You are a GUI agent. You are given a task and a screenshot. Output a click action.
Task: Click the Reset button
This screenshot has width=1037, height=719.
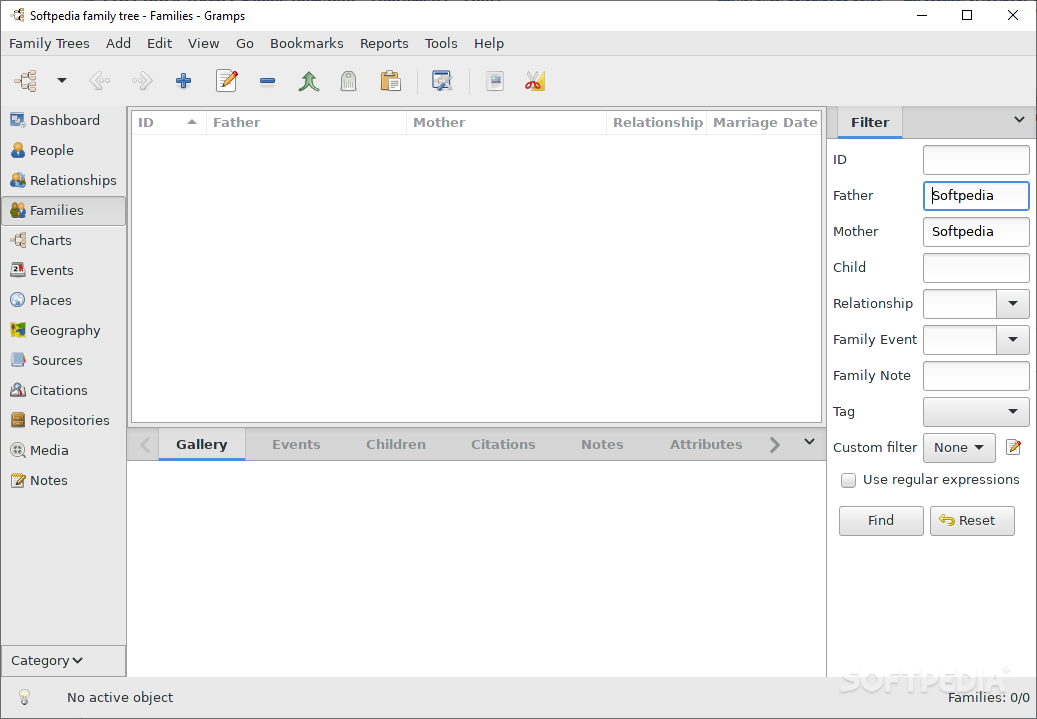tap(972, 521)
